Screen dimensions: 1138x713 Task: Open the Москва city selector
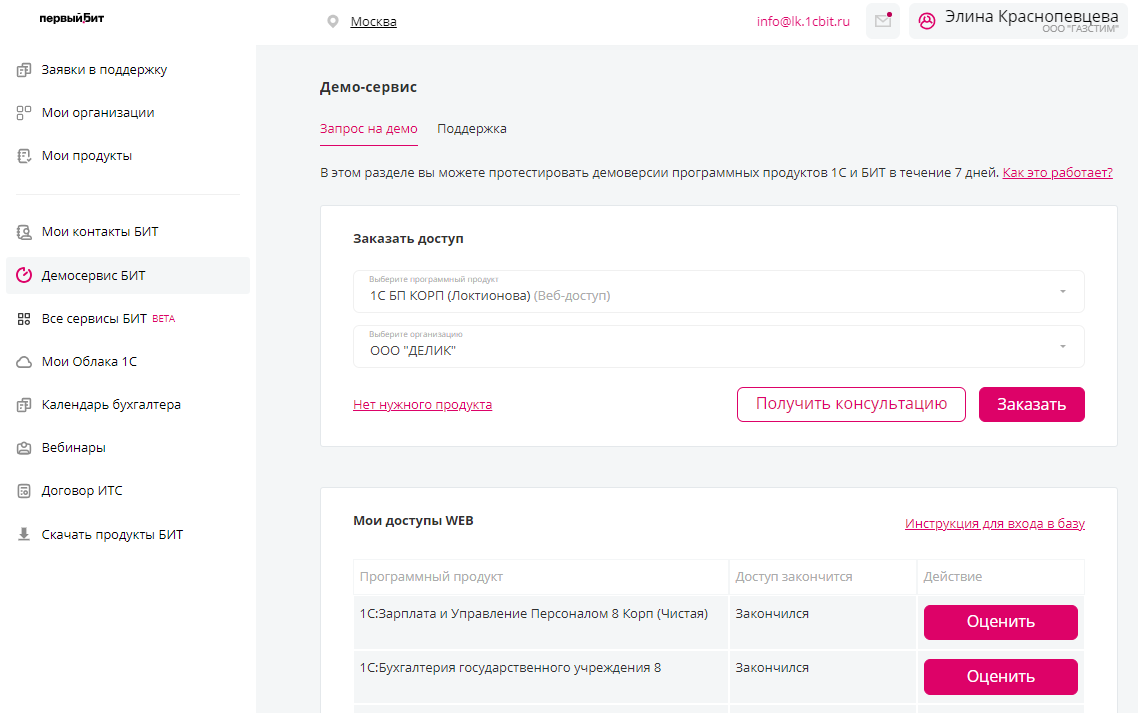pos(373,22)
